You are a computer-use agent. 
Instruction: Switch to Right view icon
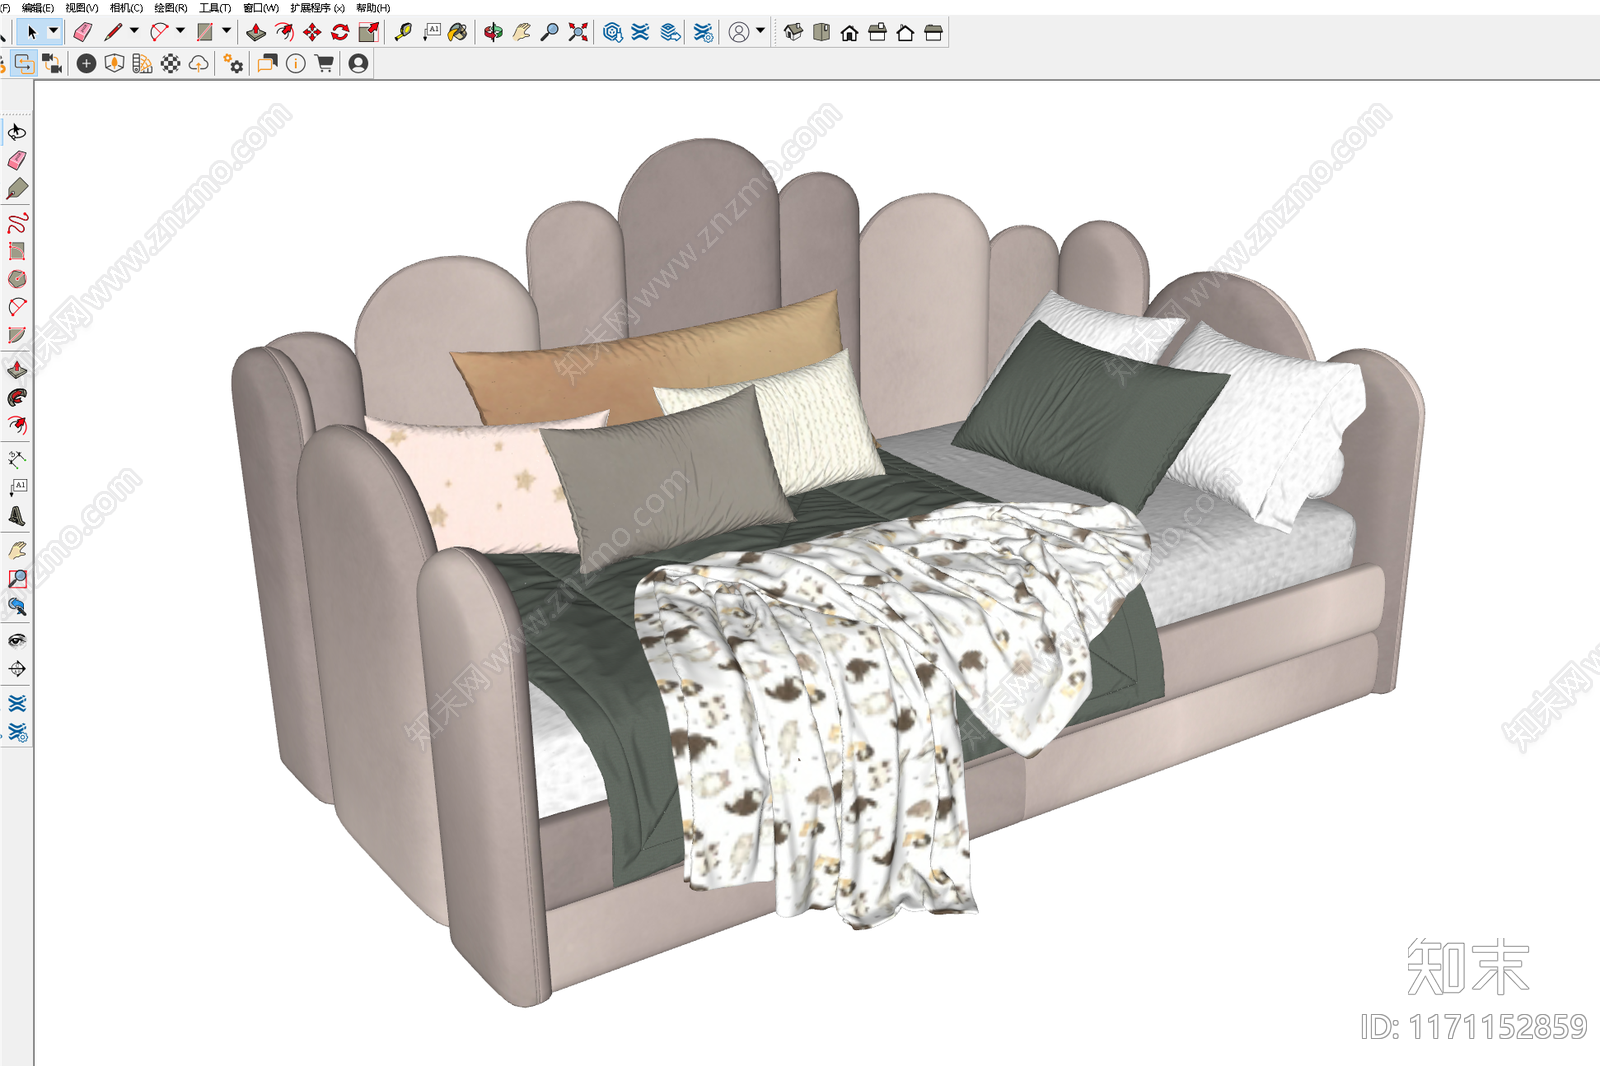tap(877, 33)
